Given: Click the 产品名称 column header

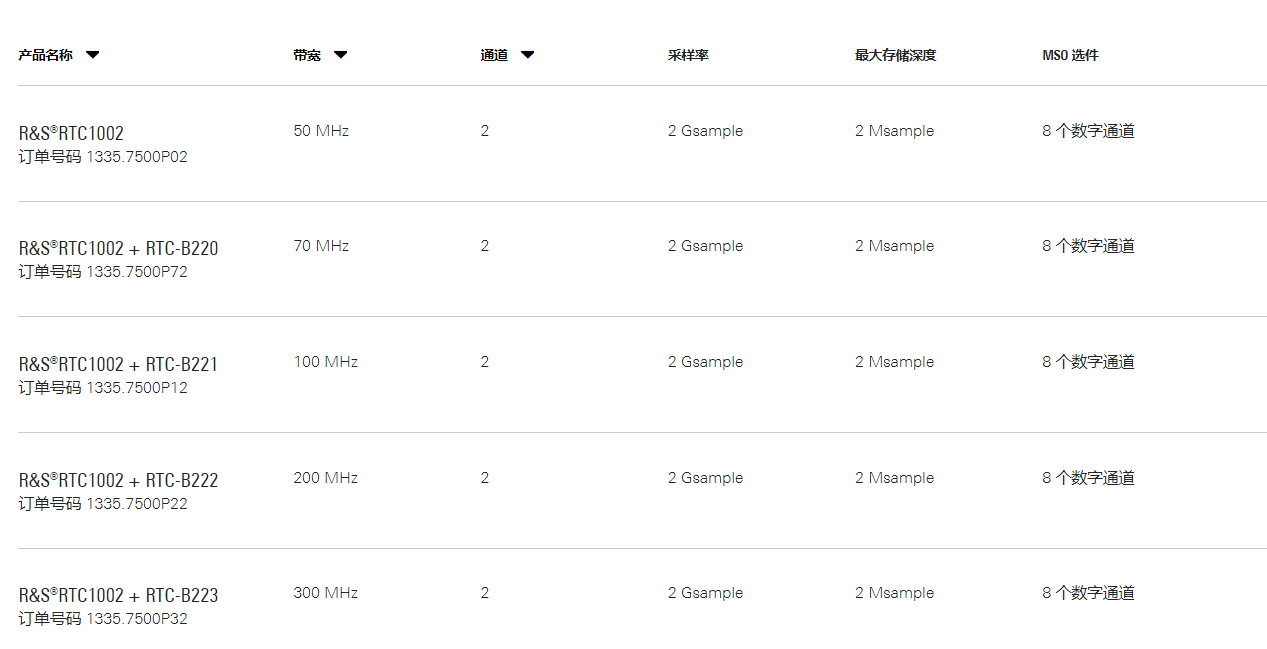Looking at the screenshot, I should (45, 55).
